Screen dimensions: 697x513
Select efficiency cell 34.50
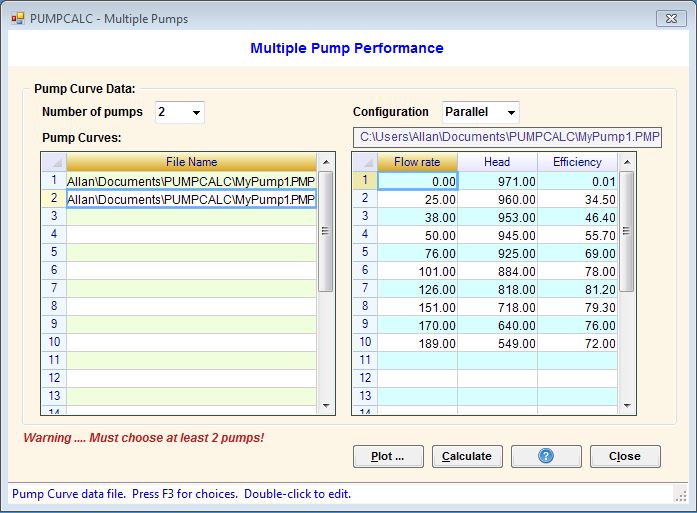pos(577,199)
